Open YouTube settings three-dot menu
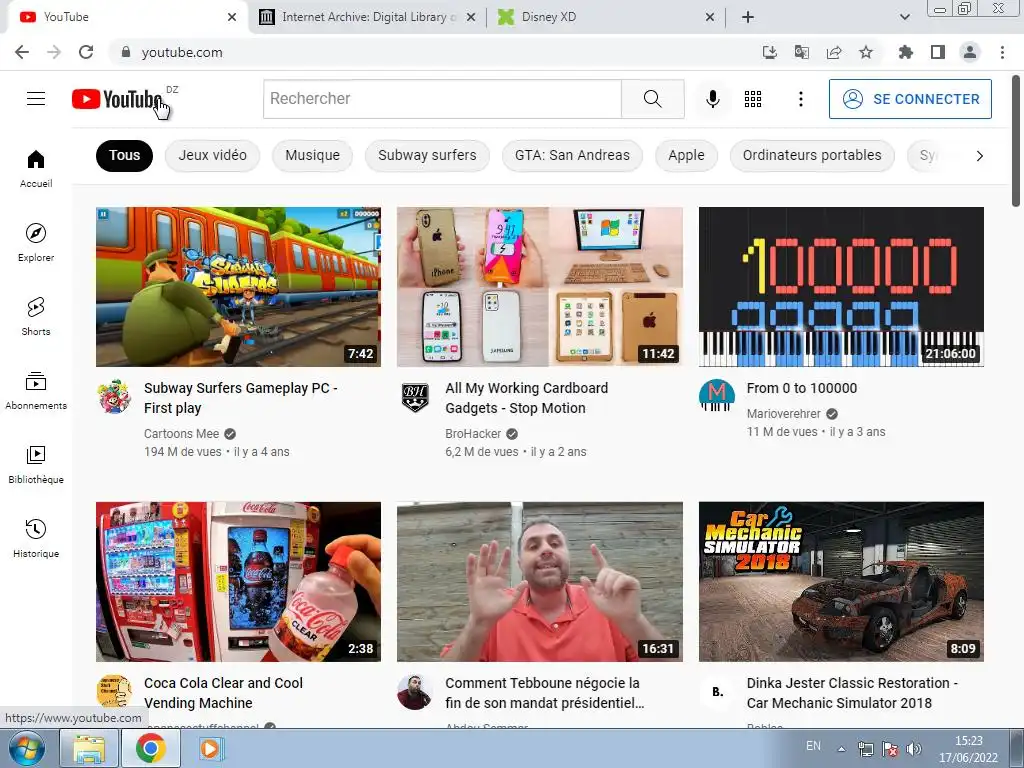 pos(801,99)
